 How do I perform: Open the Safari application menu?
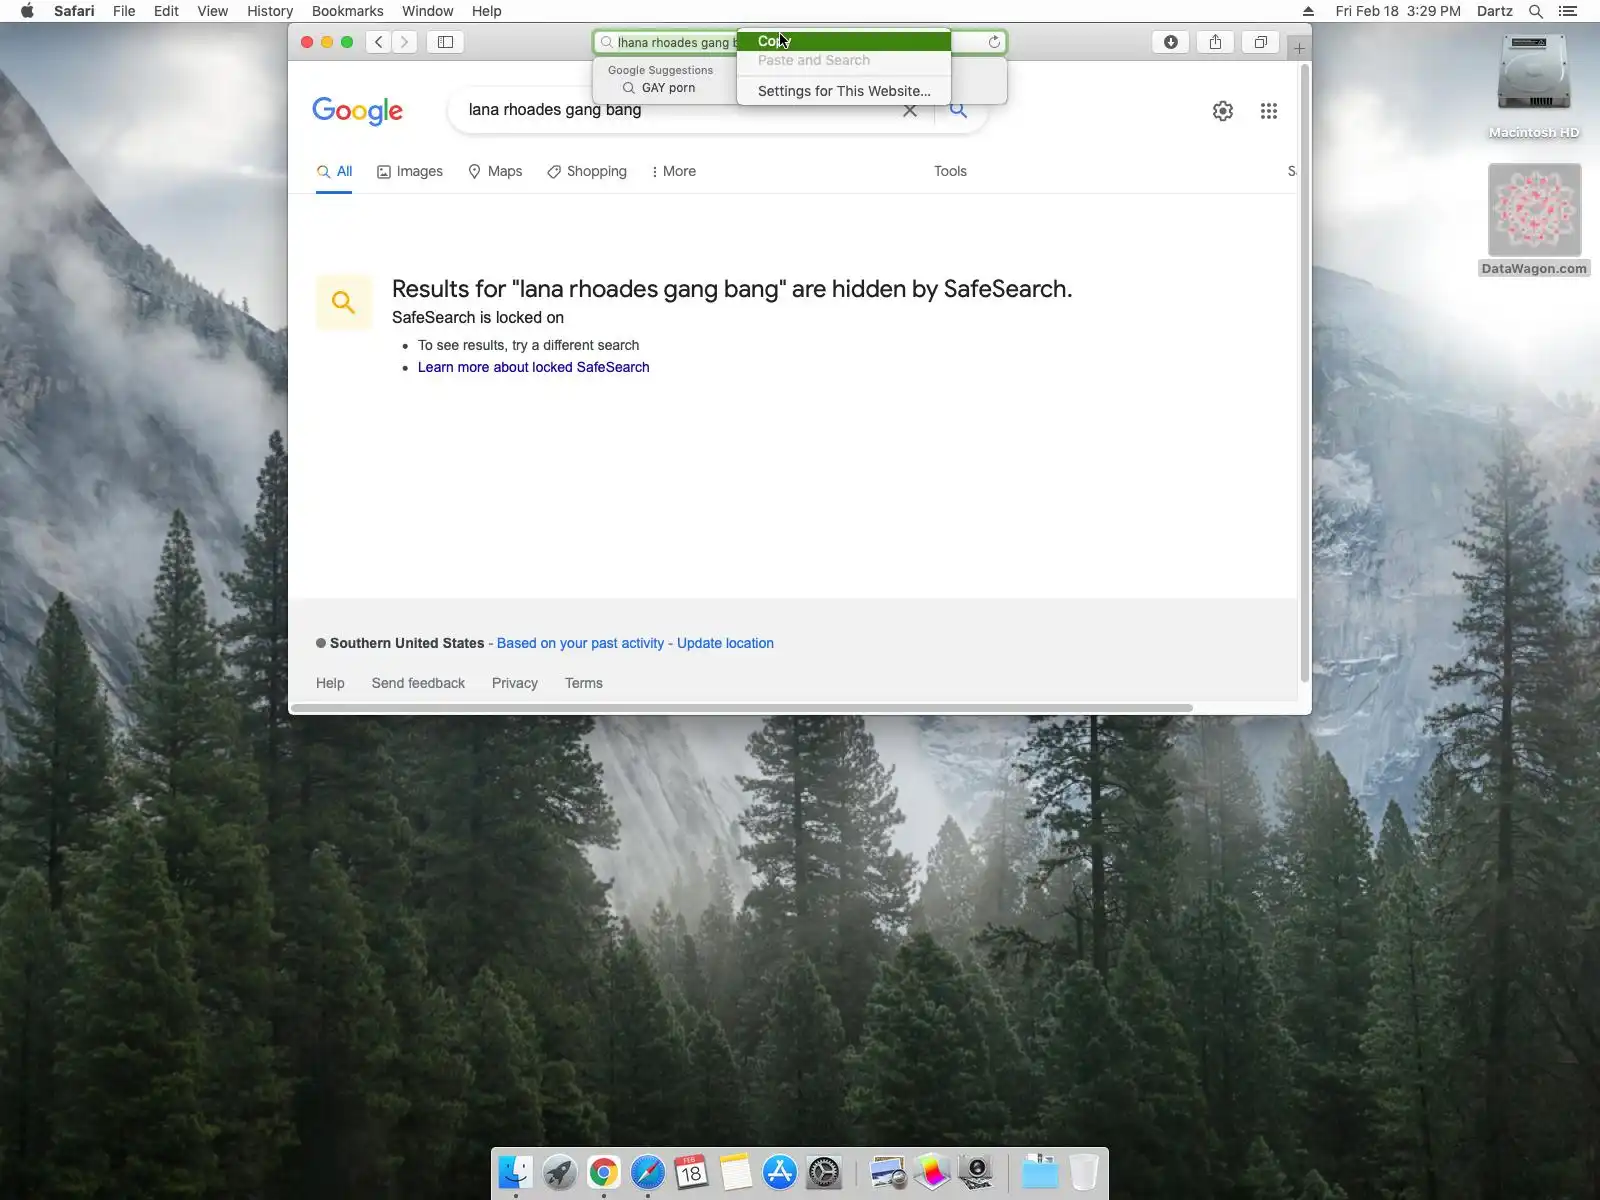point(74,11)
